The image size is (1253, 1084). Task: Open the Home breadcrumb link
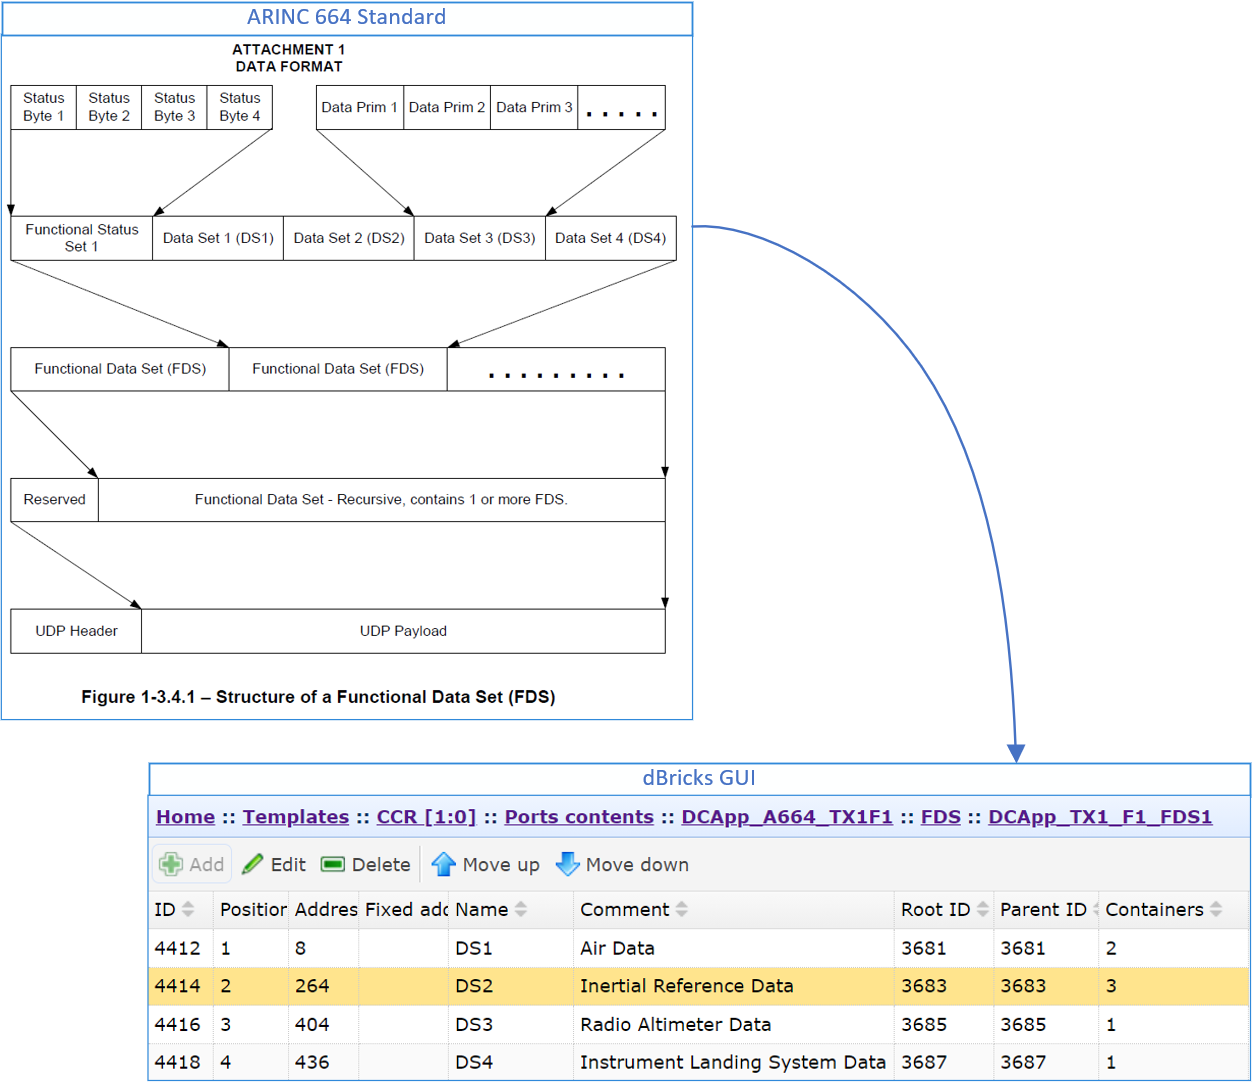tap(186, 817)
